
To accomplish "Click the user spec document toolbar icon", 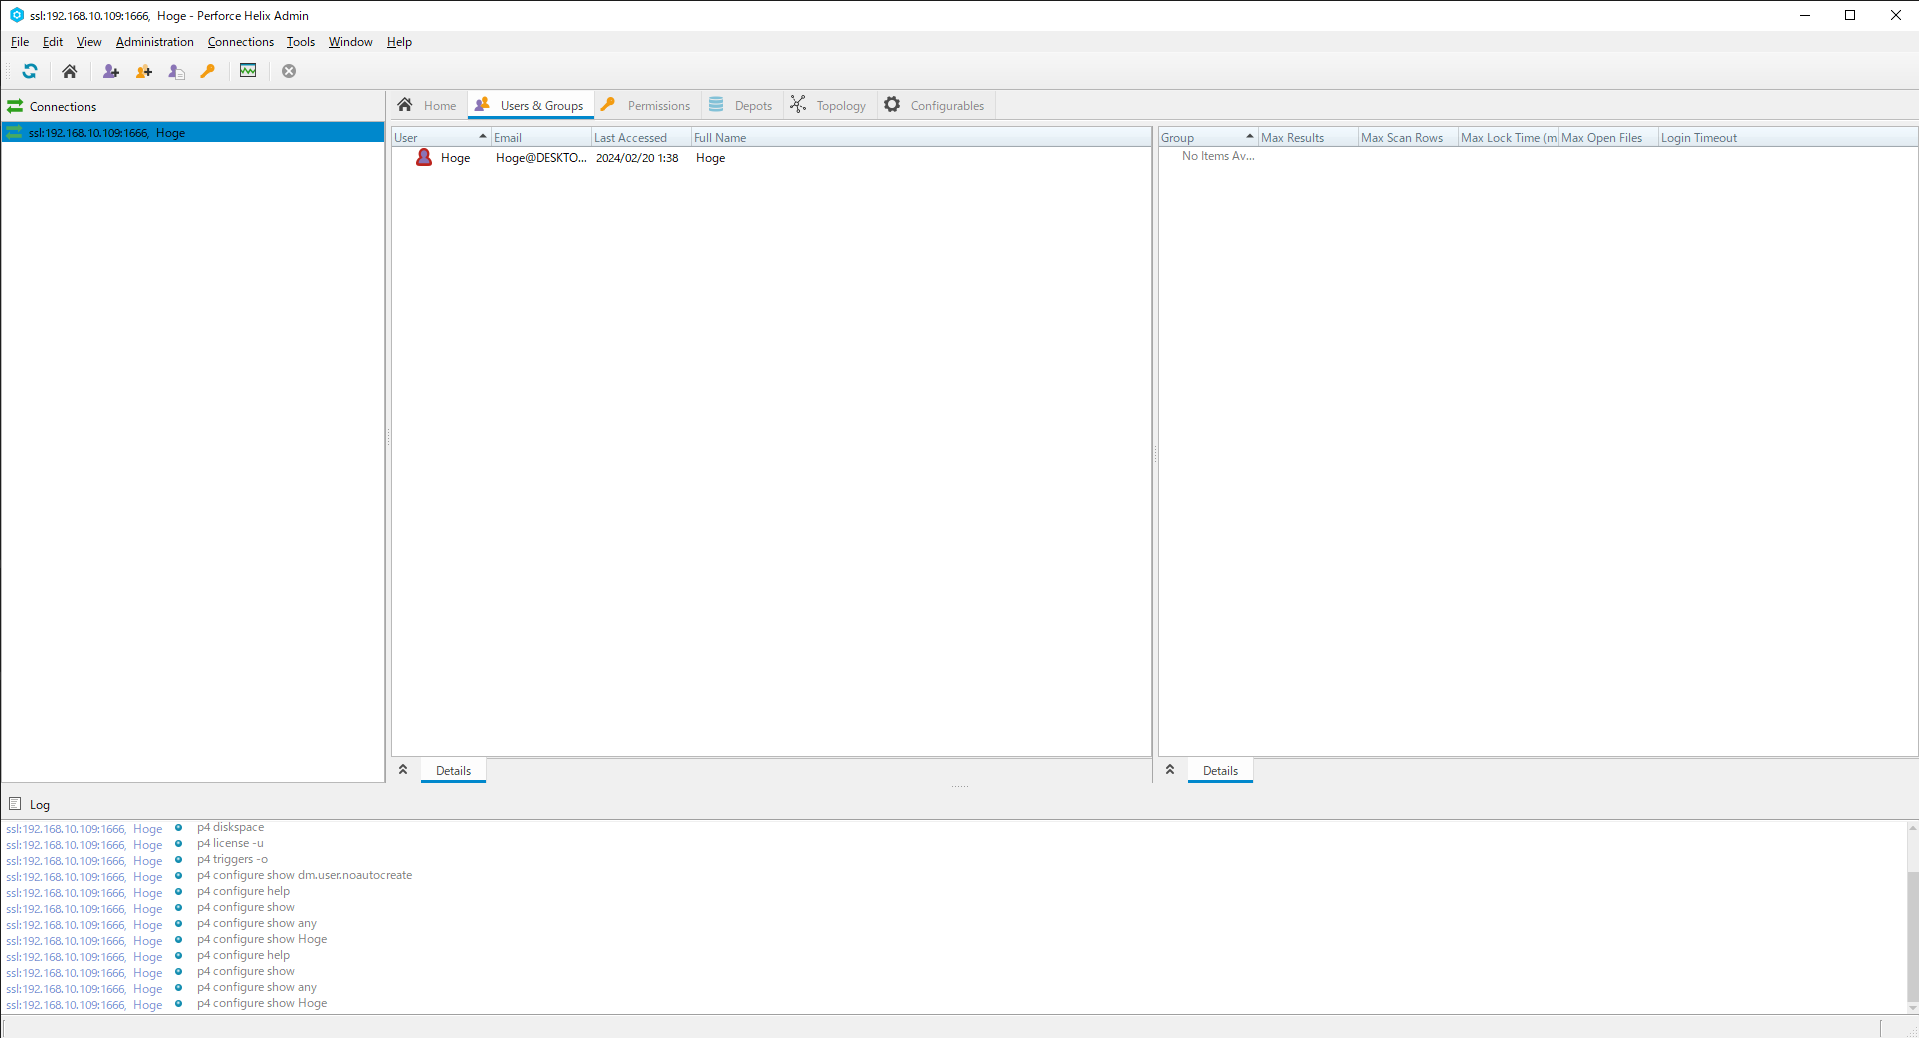I will point(176,71).
